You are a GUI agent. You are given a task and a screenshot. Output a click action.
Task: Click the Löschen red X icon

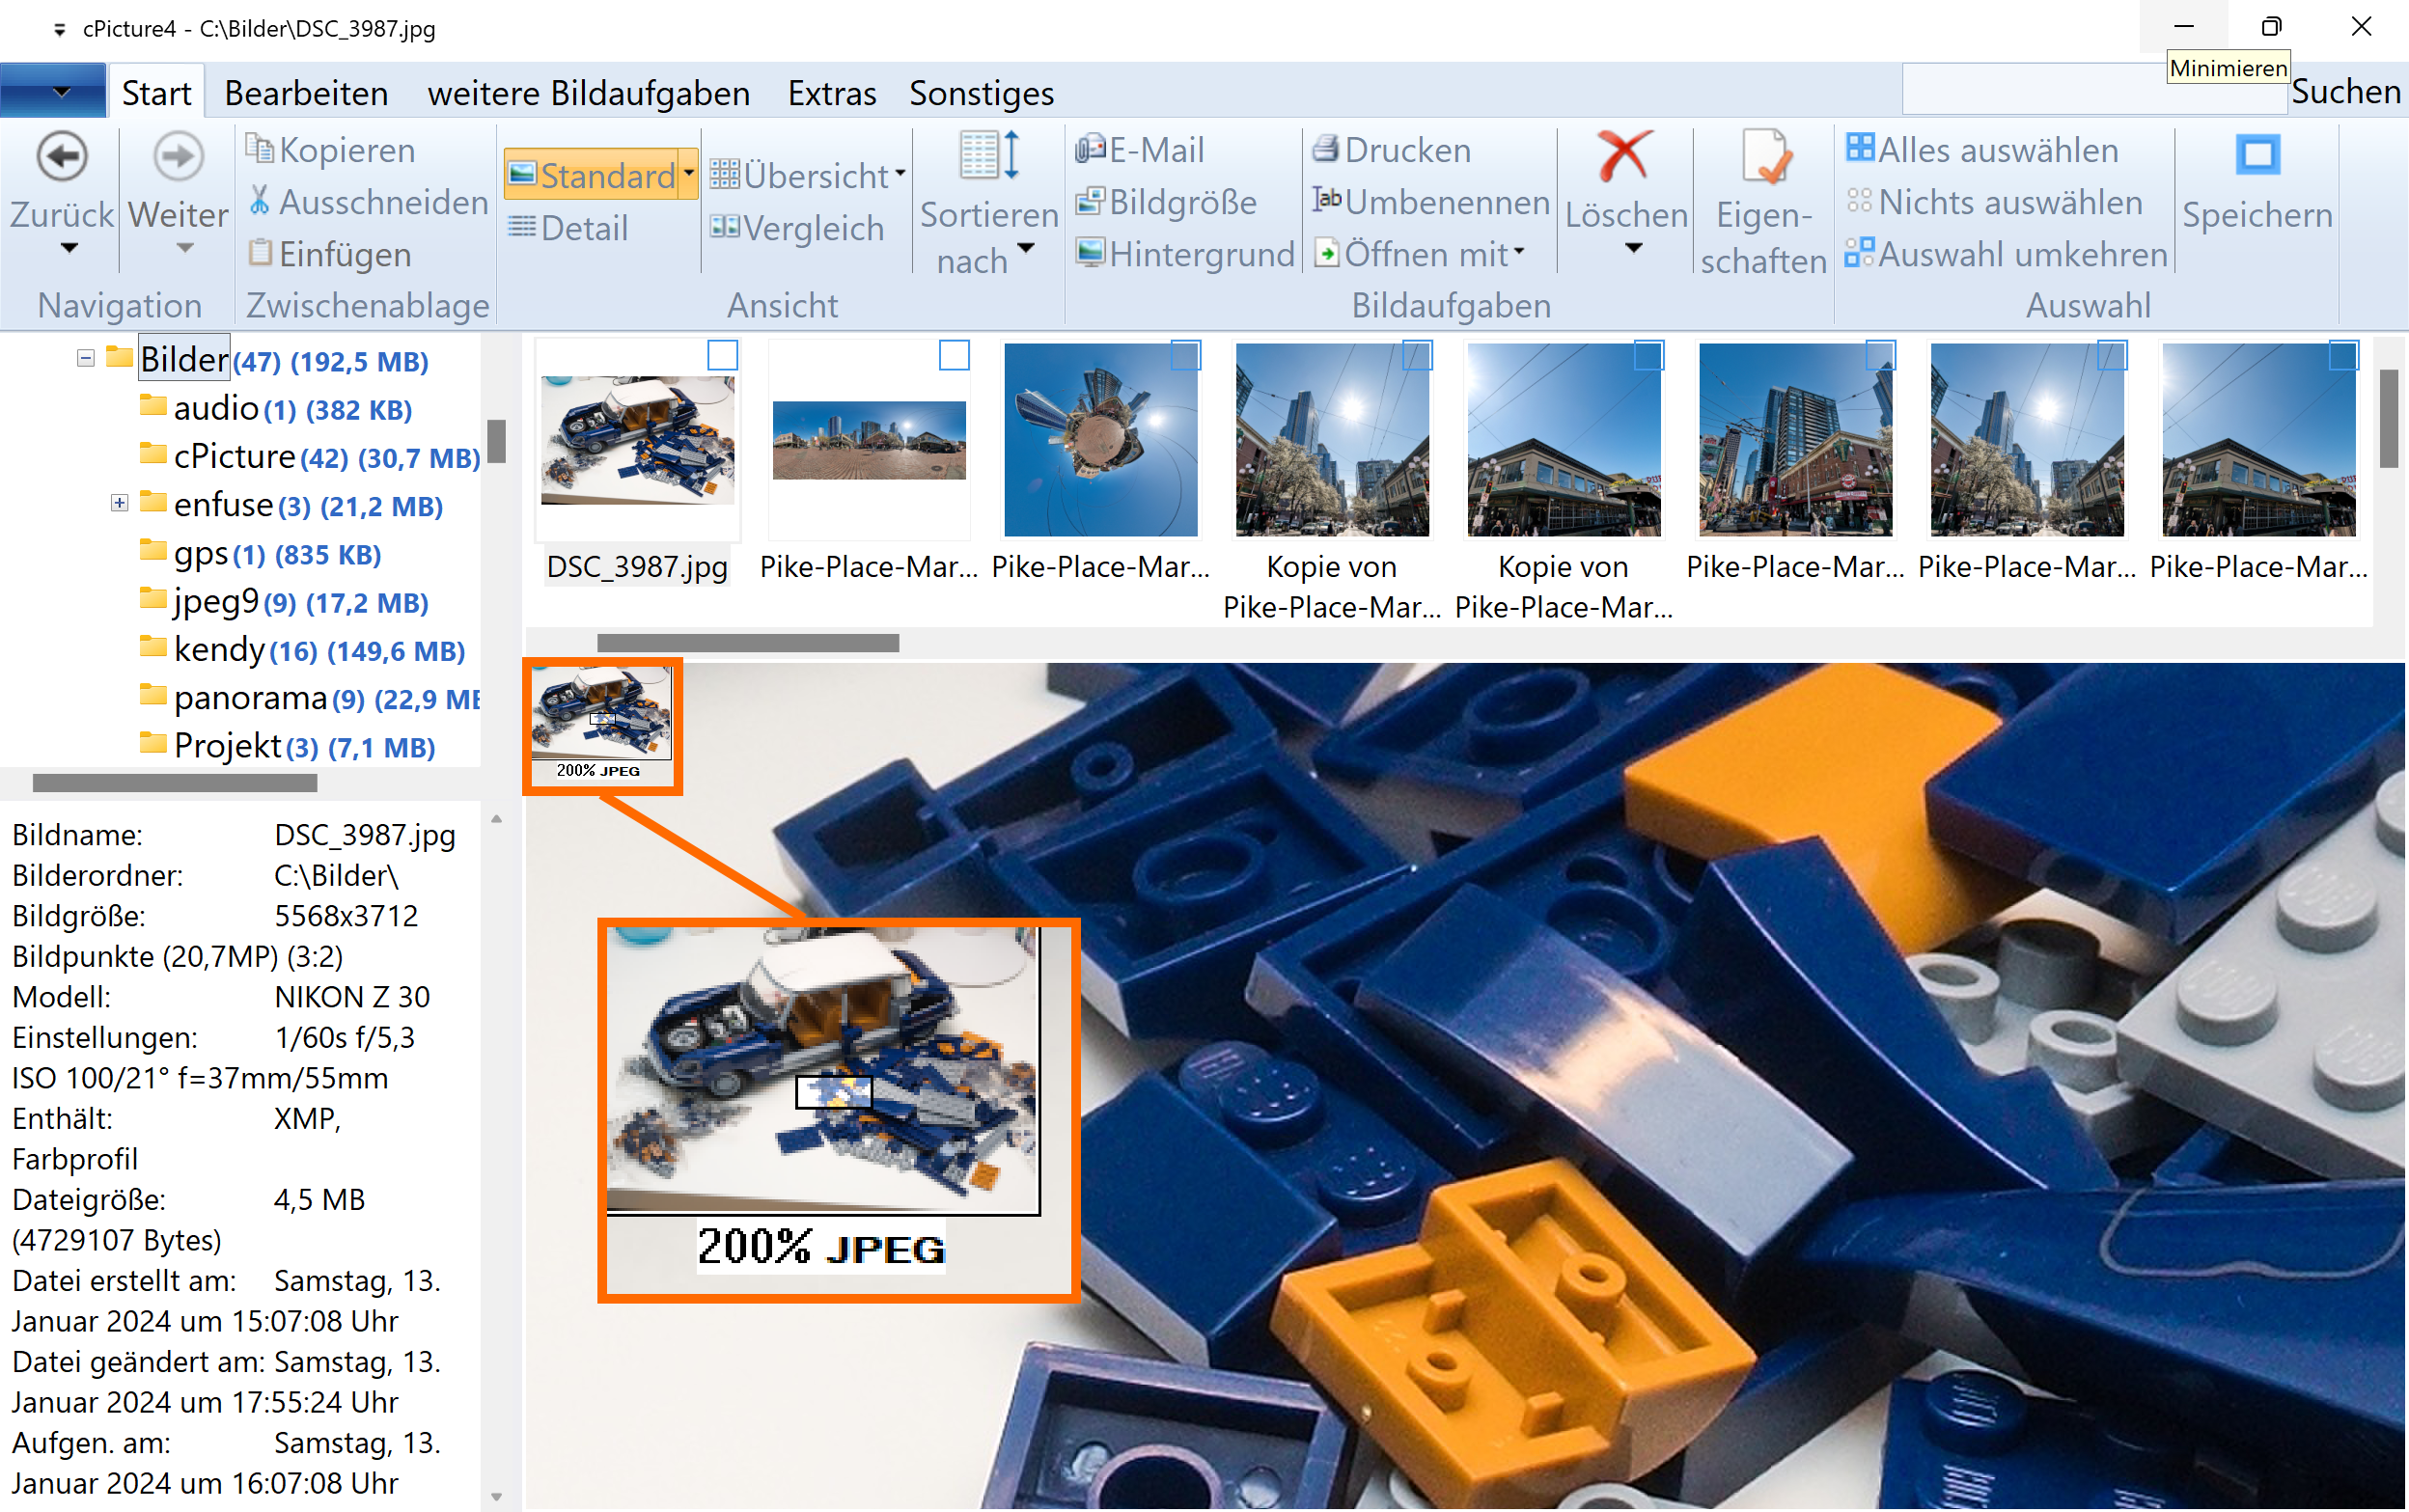[x=1624, y=157]
